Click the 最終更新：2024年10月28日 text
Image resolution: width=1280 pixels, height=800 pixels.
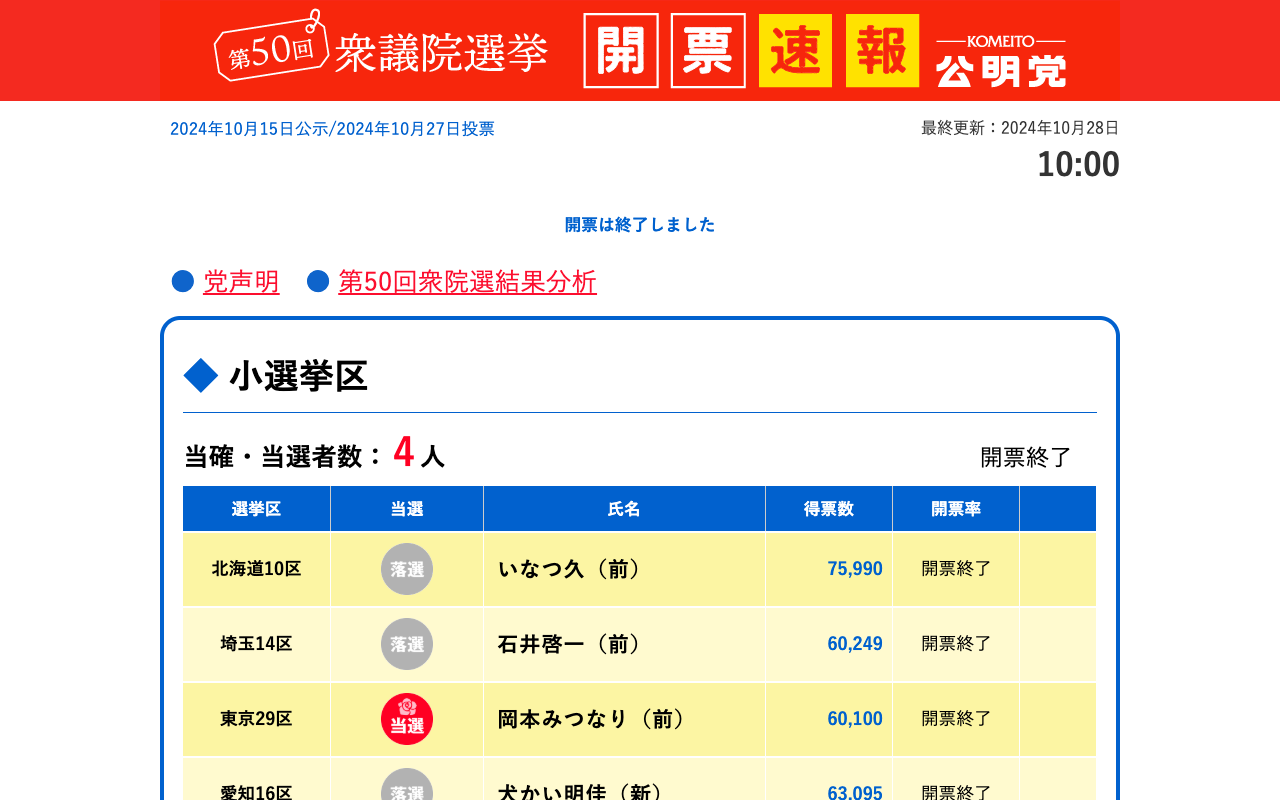[1020, 128]
